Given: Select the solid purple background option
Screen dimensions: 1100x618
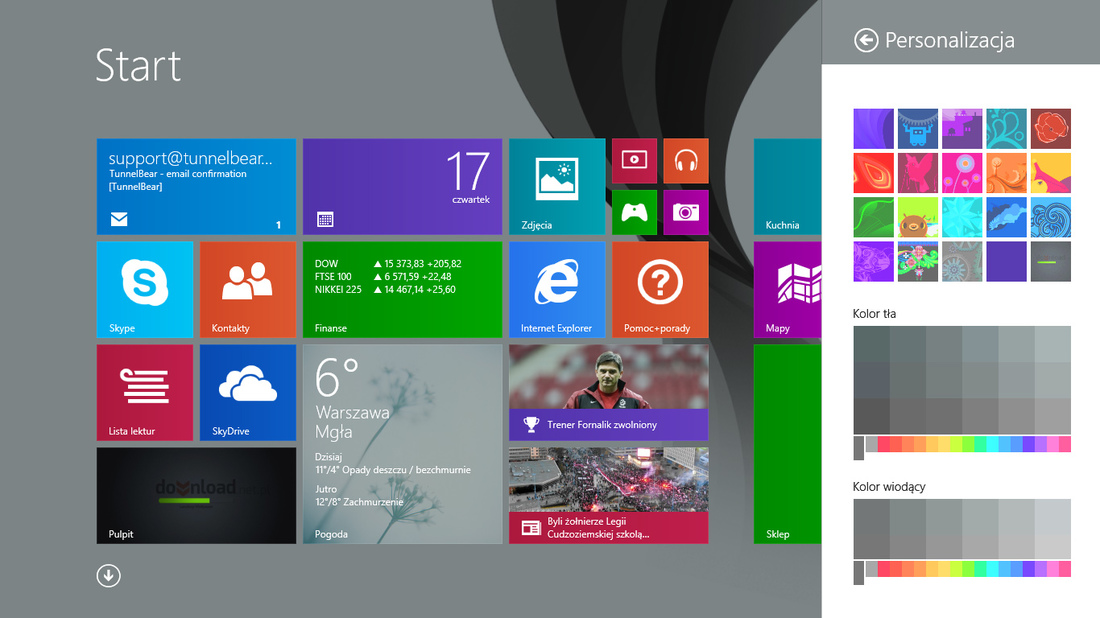Looking at the screenshot, I should coord(1006,261).
